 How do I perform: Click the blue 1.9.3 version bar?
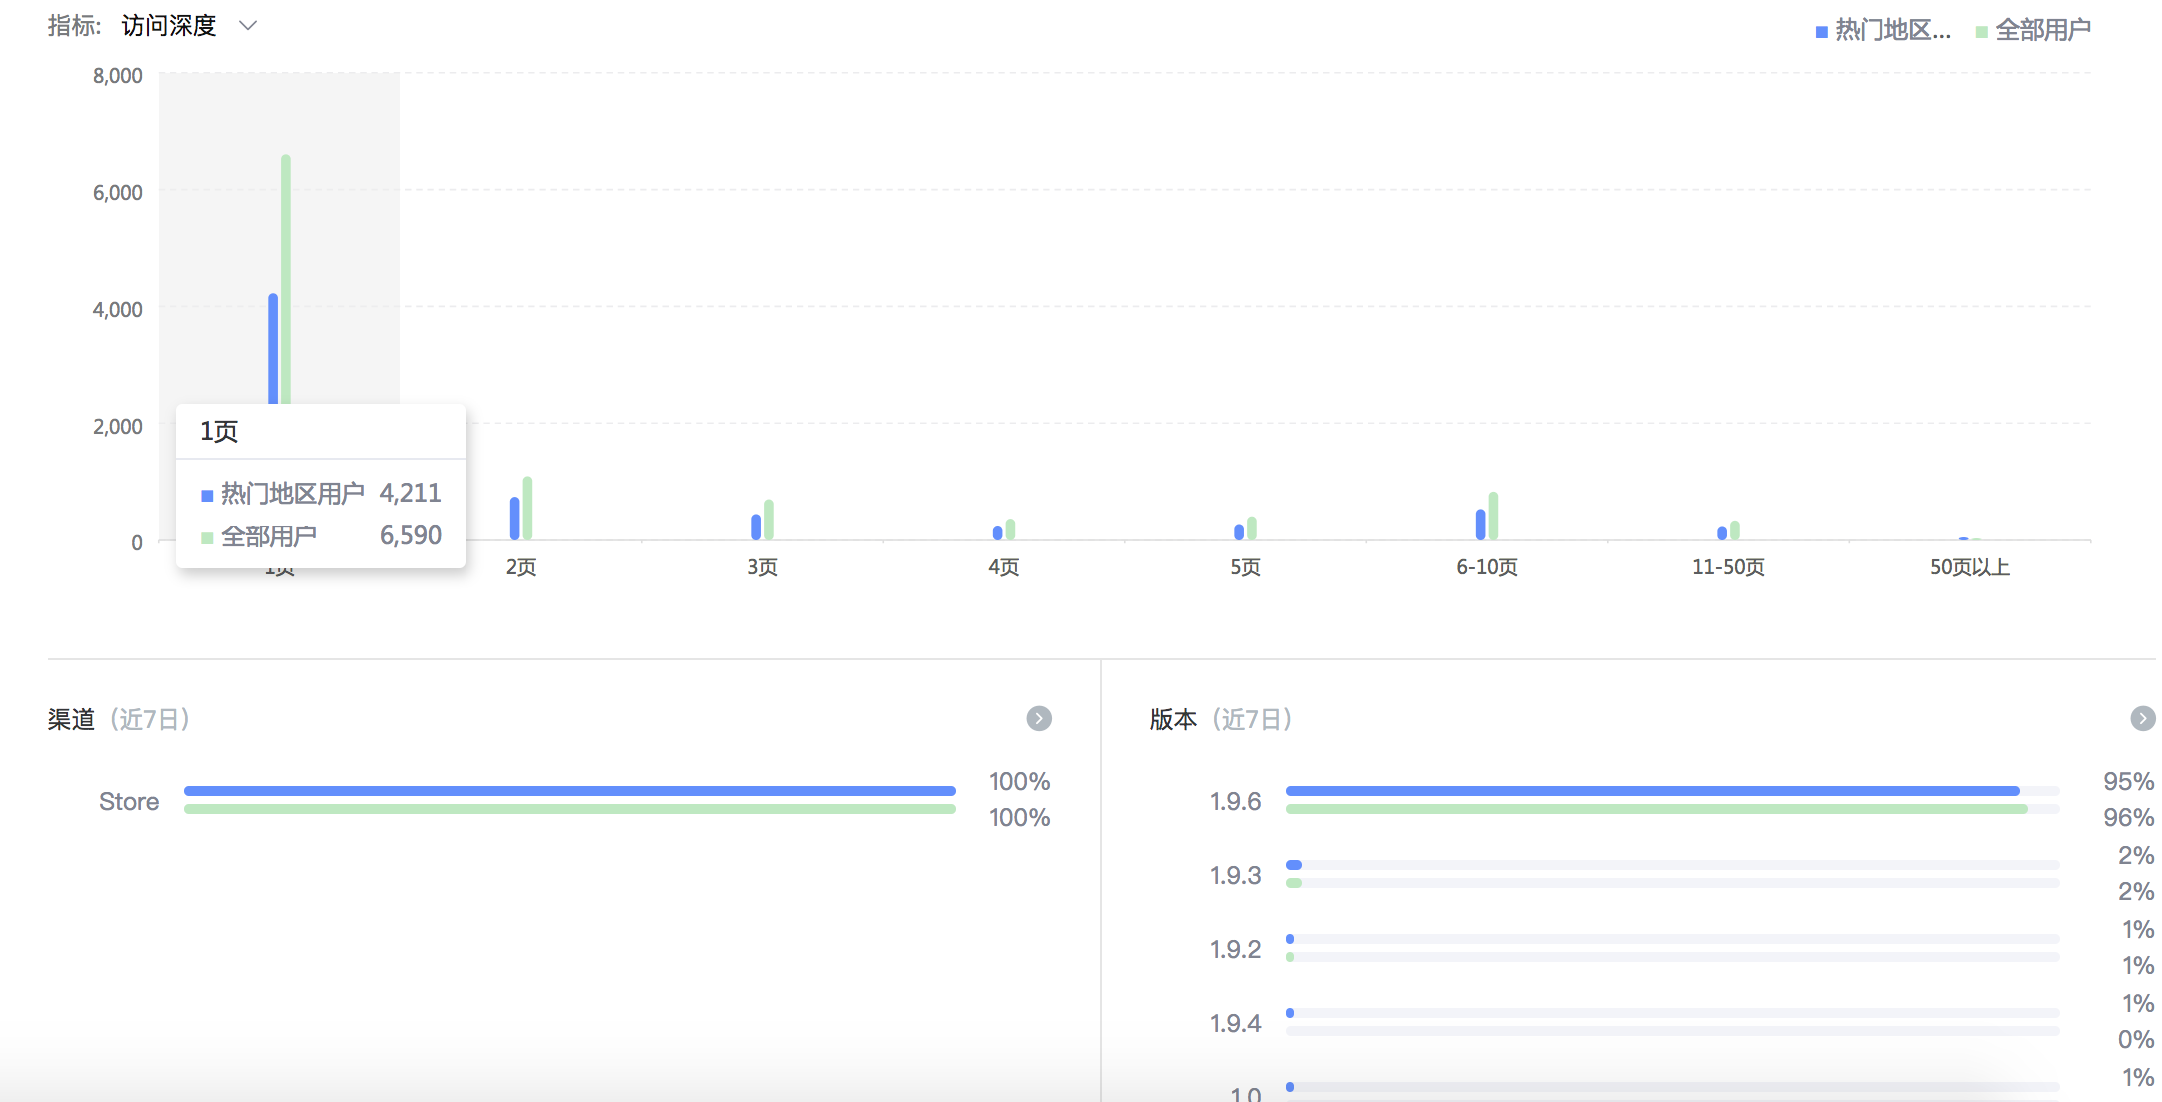(1294, 865)
